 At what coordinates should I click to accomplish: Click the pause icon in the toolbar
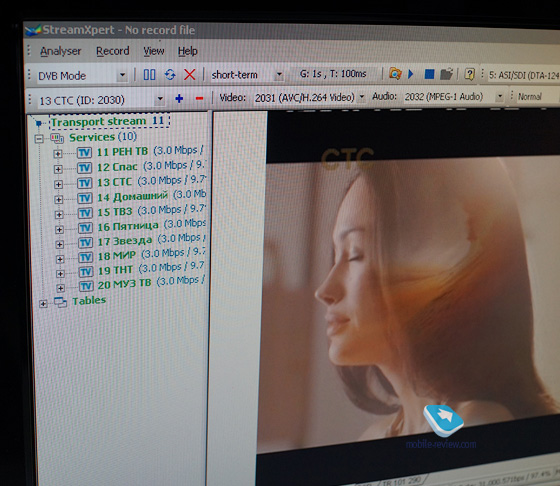(149, 75)
